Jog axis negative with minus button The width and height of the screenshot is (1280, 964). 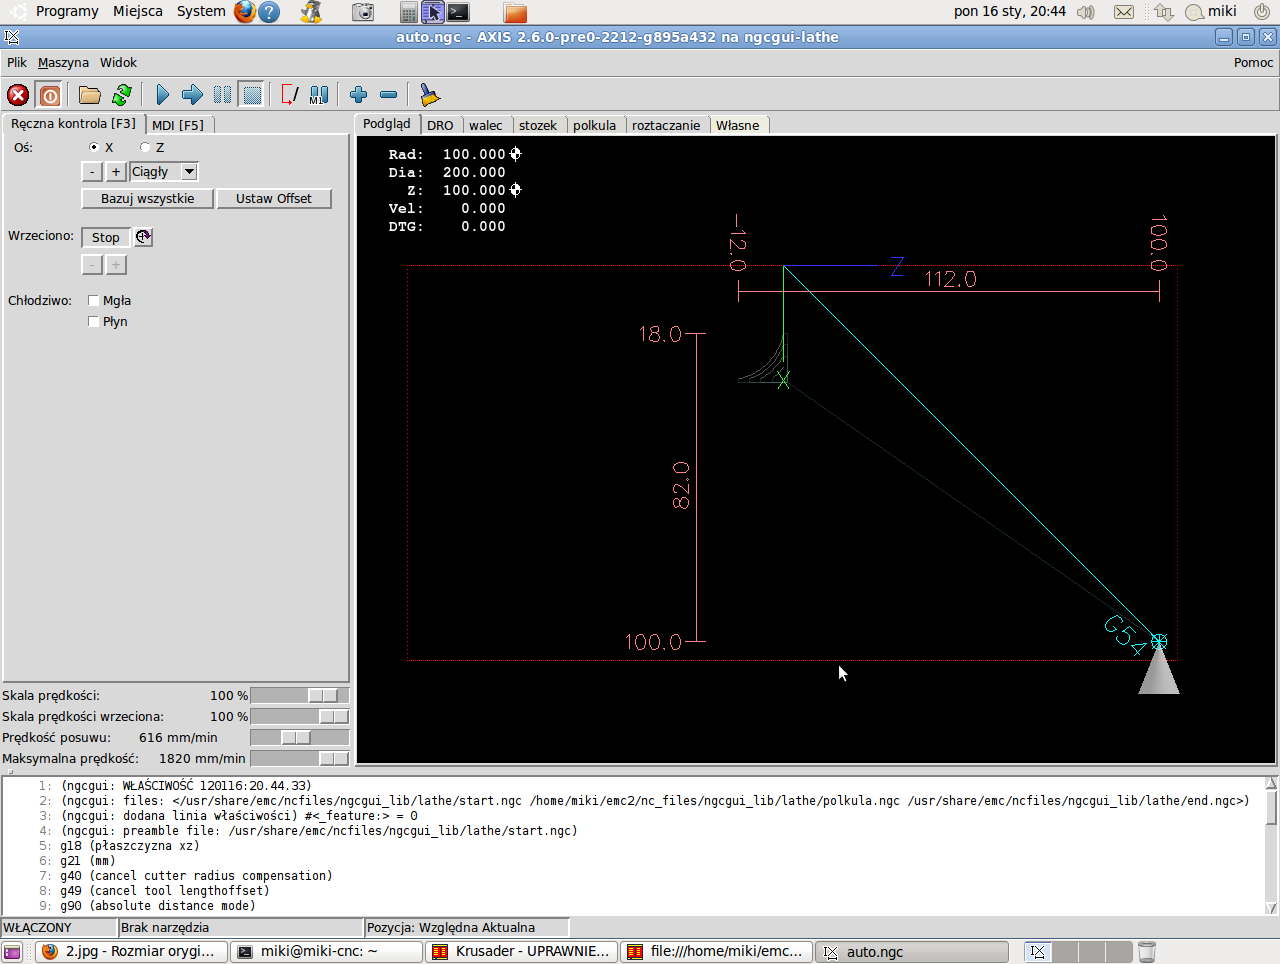92,172
